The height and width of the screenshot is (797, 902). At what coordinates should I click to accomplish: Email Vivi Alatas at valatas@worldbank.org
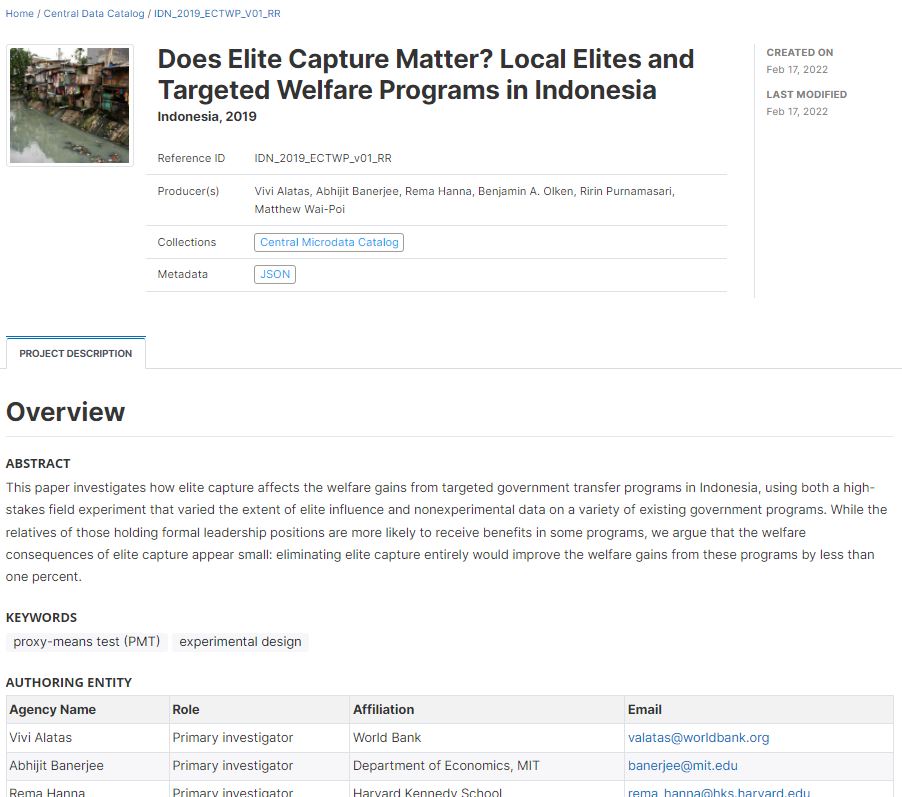(698, 738)
